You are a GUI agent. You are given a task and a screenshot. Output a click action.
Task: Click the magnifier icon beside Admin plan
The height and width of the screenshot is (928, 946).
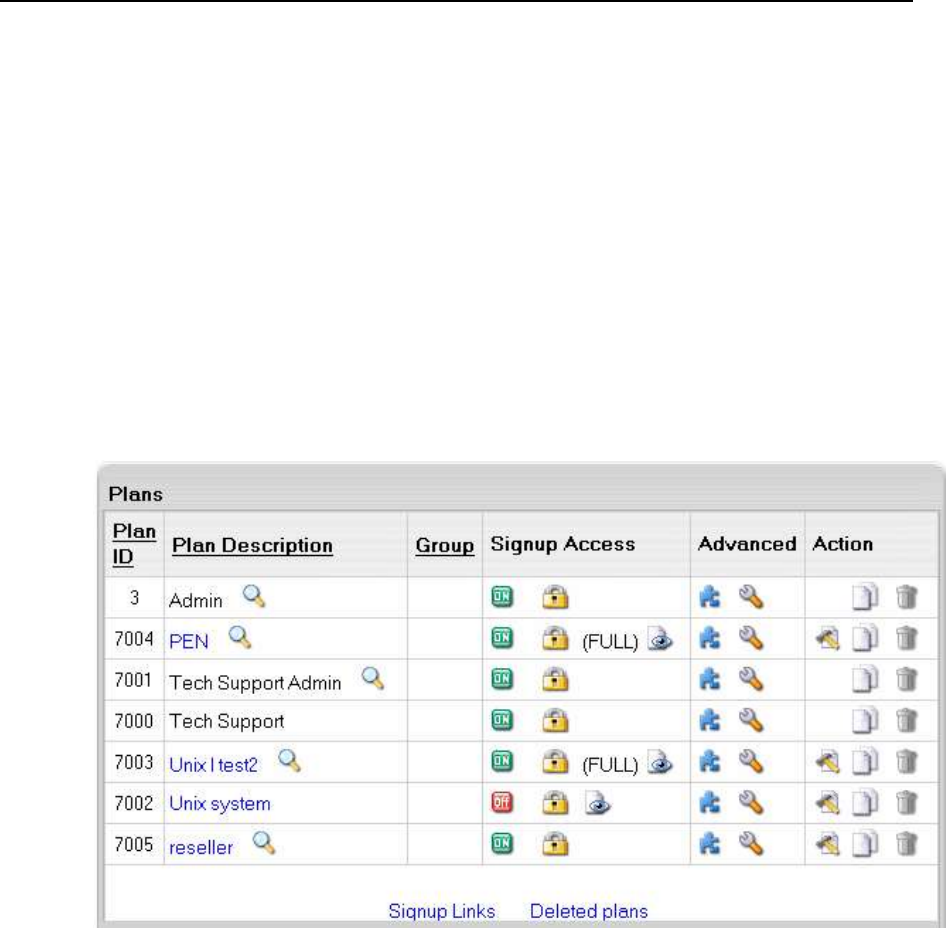point(254,597)
